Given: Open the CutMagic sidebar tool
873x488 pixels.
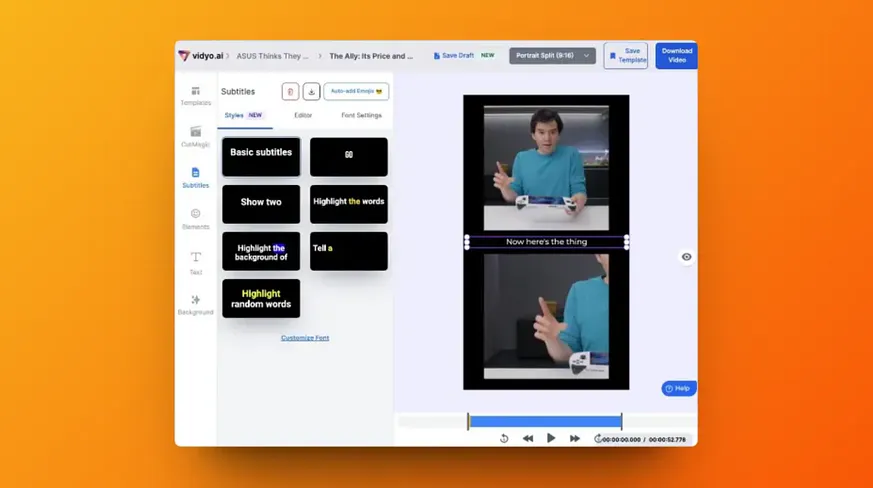Looking at the screenshot, I should point(195,137).
